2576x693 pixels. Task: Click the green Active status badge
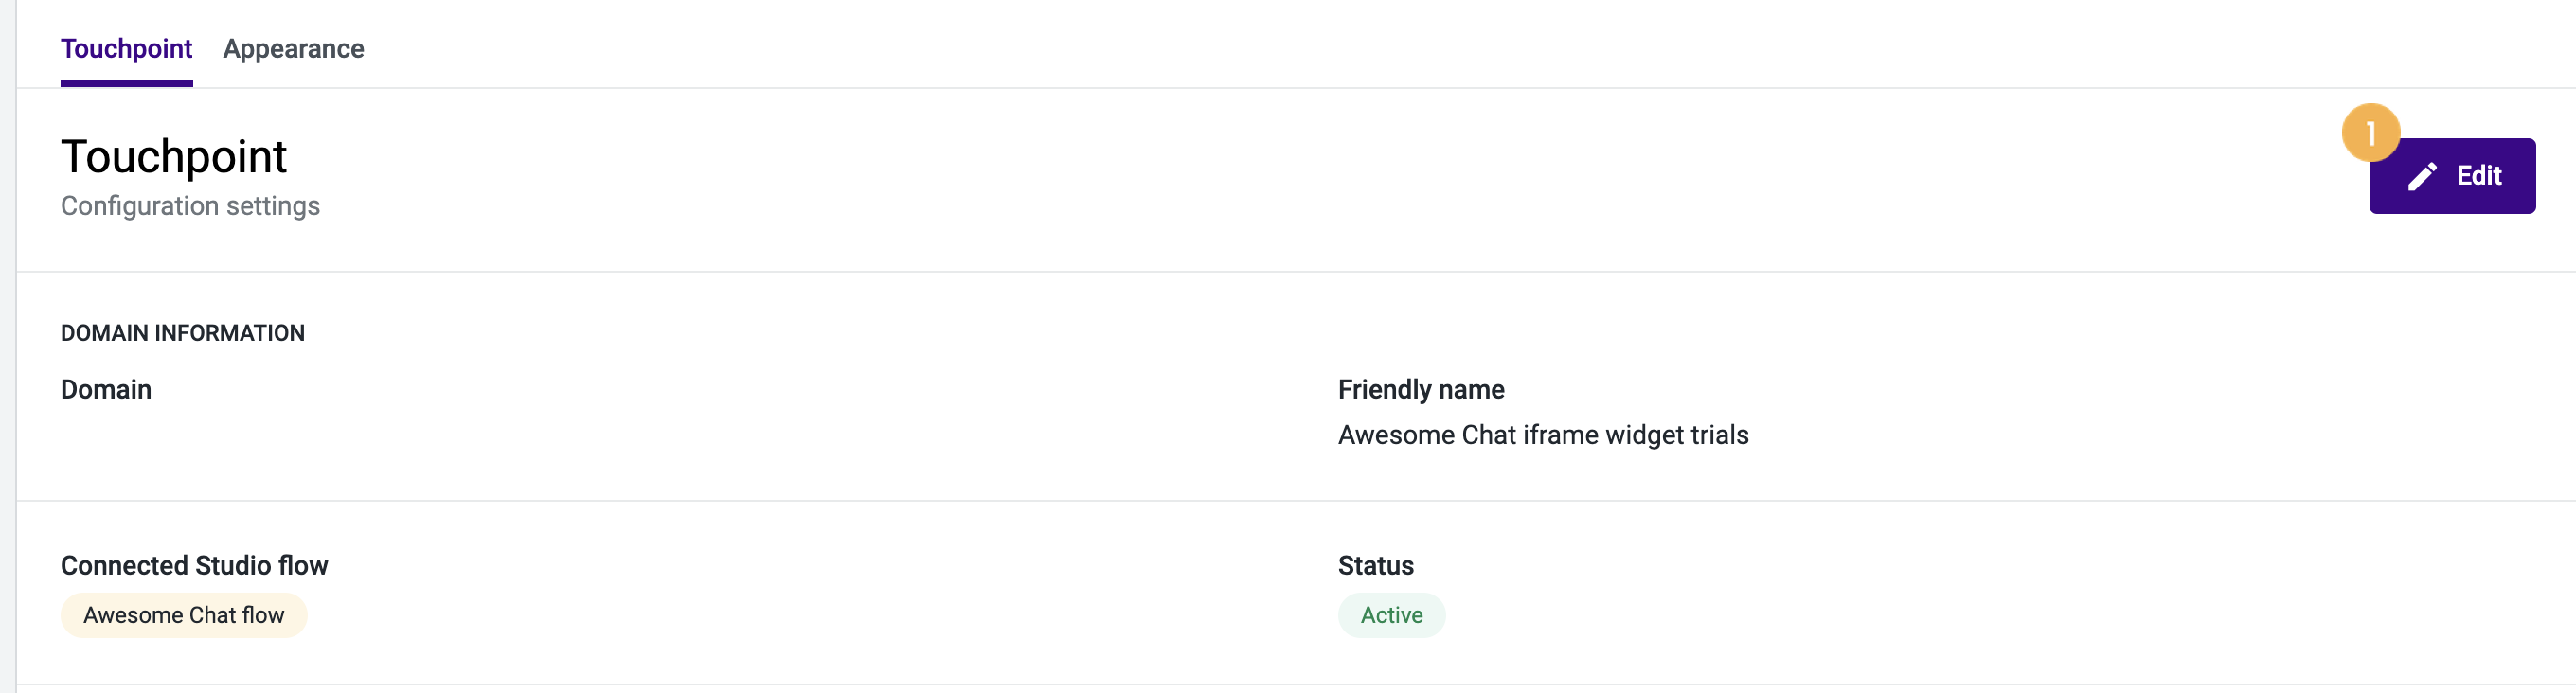click(1391, 614)
